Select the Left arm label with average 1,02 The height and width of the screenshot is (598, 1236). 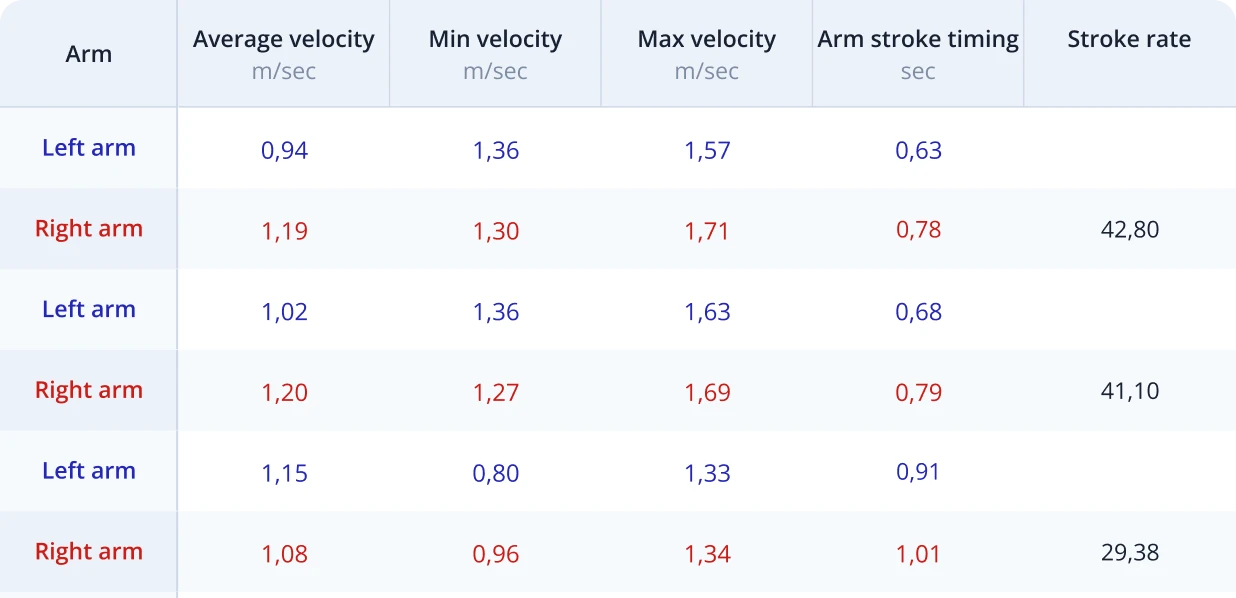coord(88,310)
